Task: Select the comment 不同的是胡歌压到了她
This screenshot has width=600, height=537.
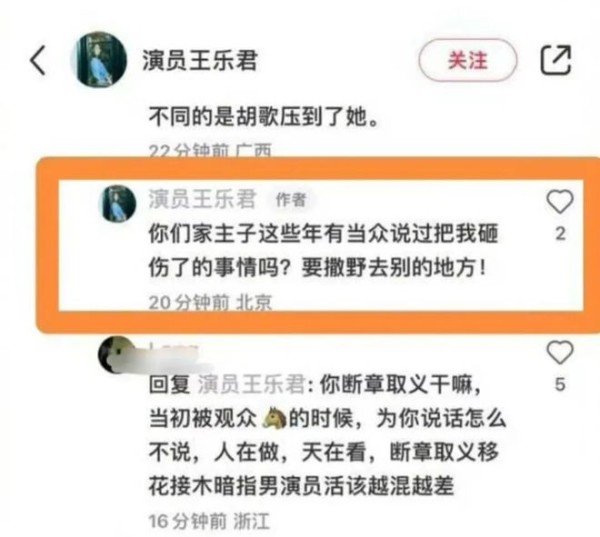Action: pos(264,116)
